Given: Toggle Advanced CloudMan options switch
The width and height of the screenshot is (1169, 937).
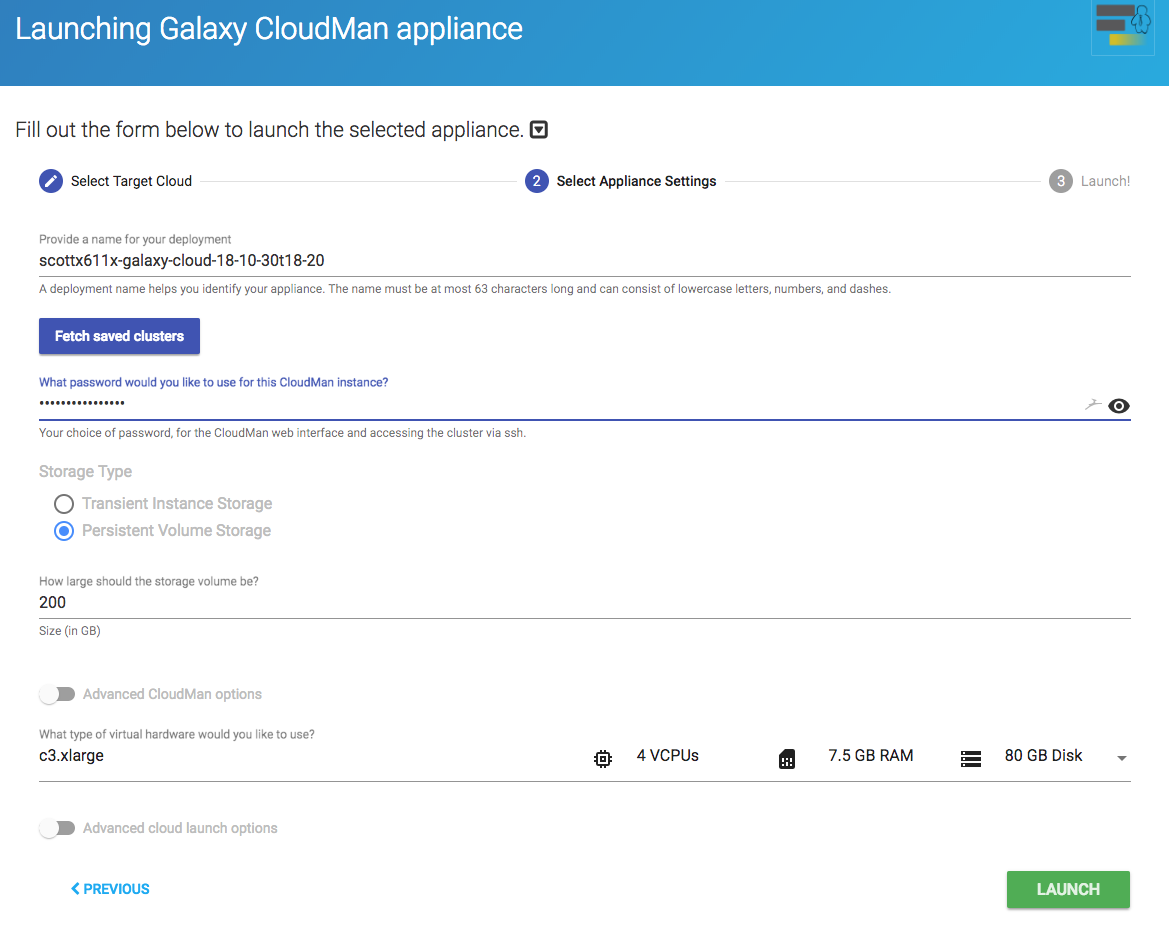Looking at the screenshot, I should tap(57, 694).
